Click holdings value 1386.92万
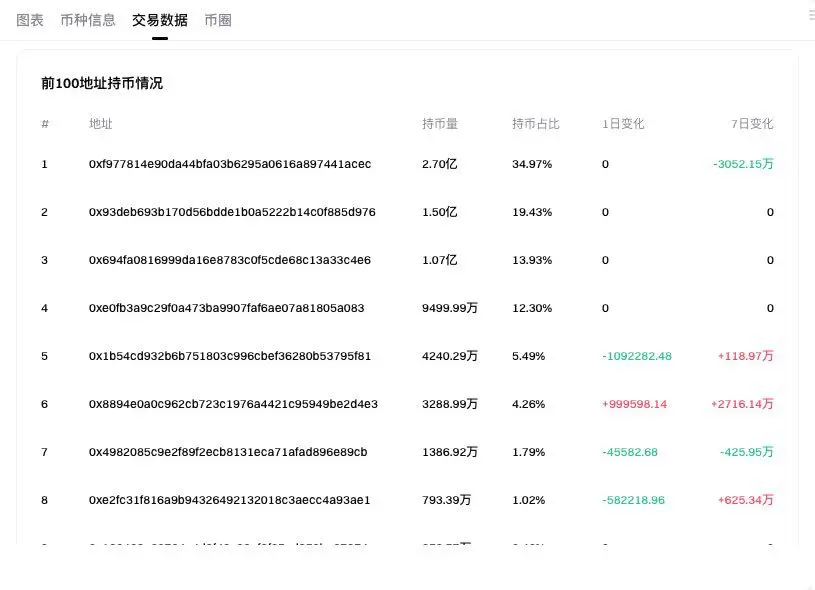Viewport: 815px width, 590px height. 450,452
